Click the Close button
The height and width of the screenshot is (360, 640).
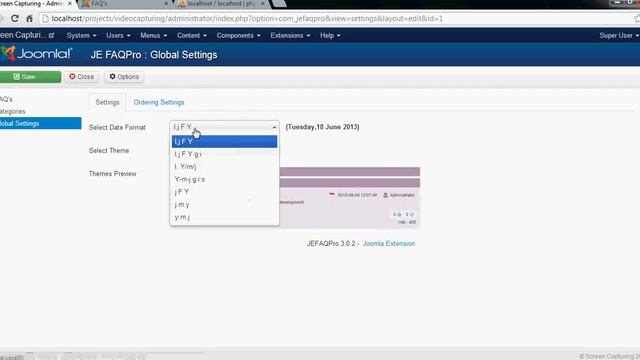[82, 77]
